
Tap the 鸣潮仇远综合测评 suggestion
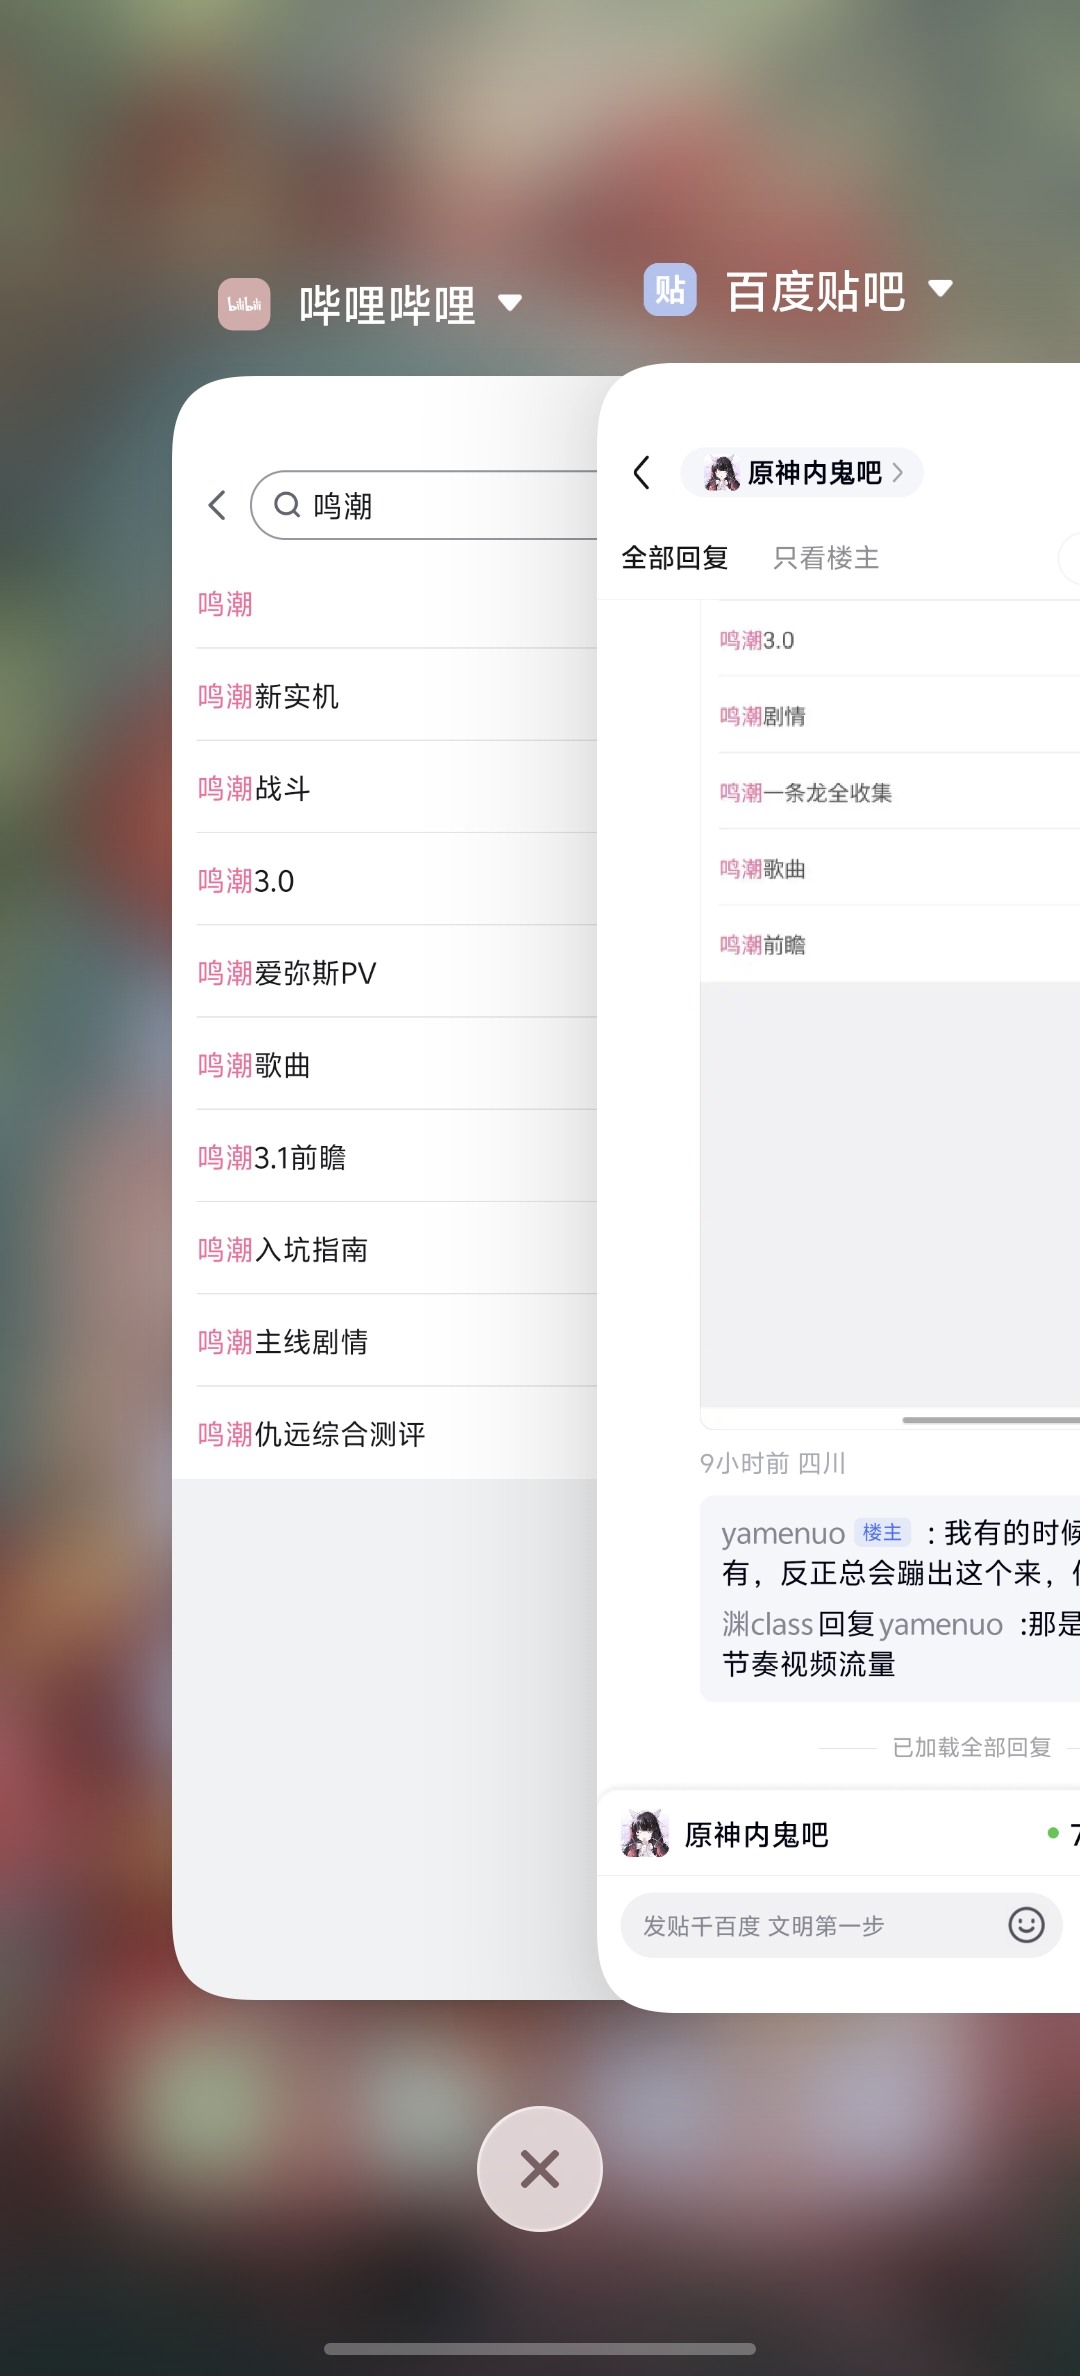(312, 1434)
